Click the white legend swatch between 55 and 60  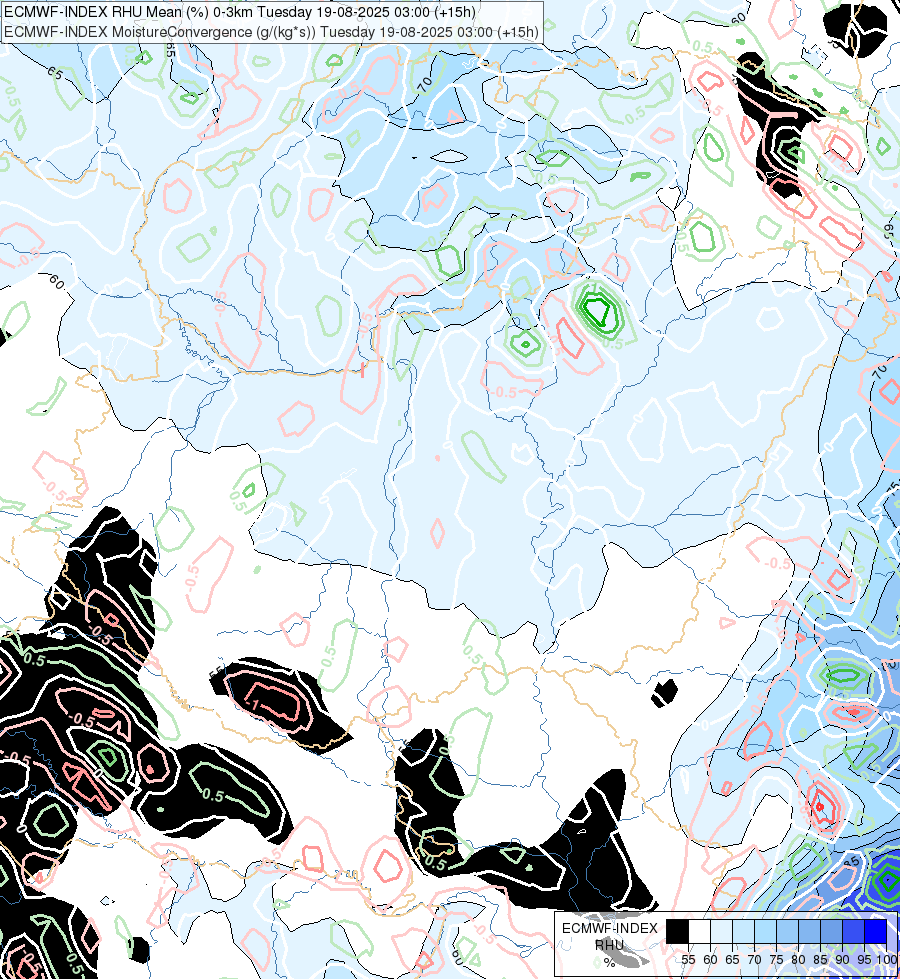(700, 931)
